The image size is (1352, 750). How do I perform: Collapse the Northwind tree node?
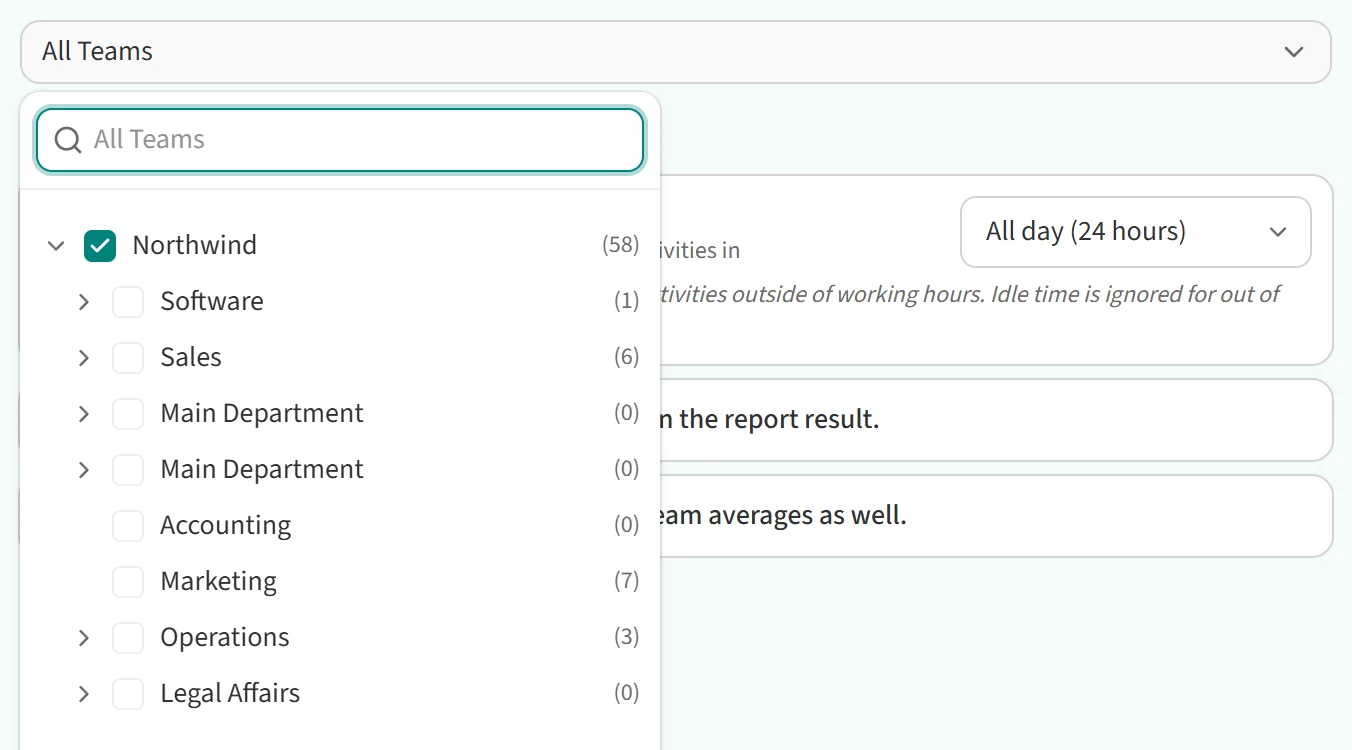point(56,245)
